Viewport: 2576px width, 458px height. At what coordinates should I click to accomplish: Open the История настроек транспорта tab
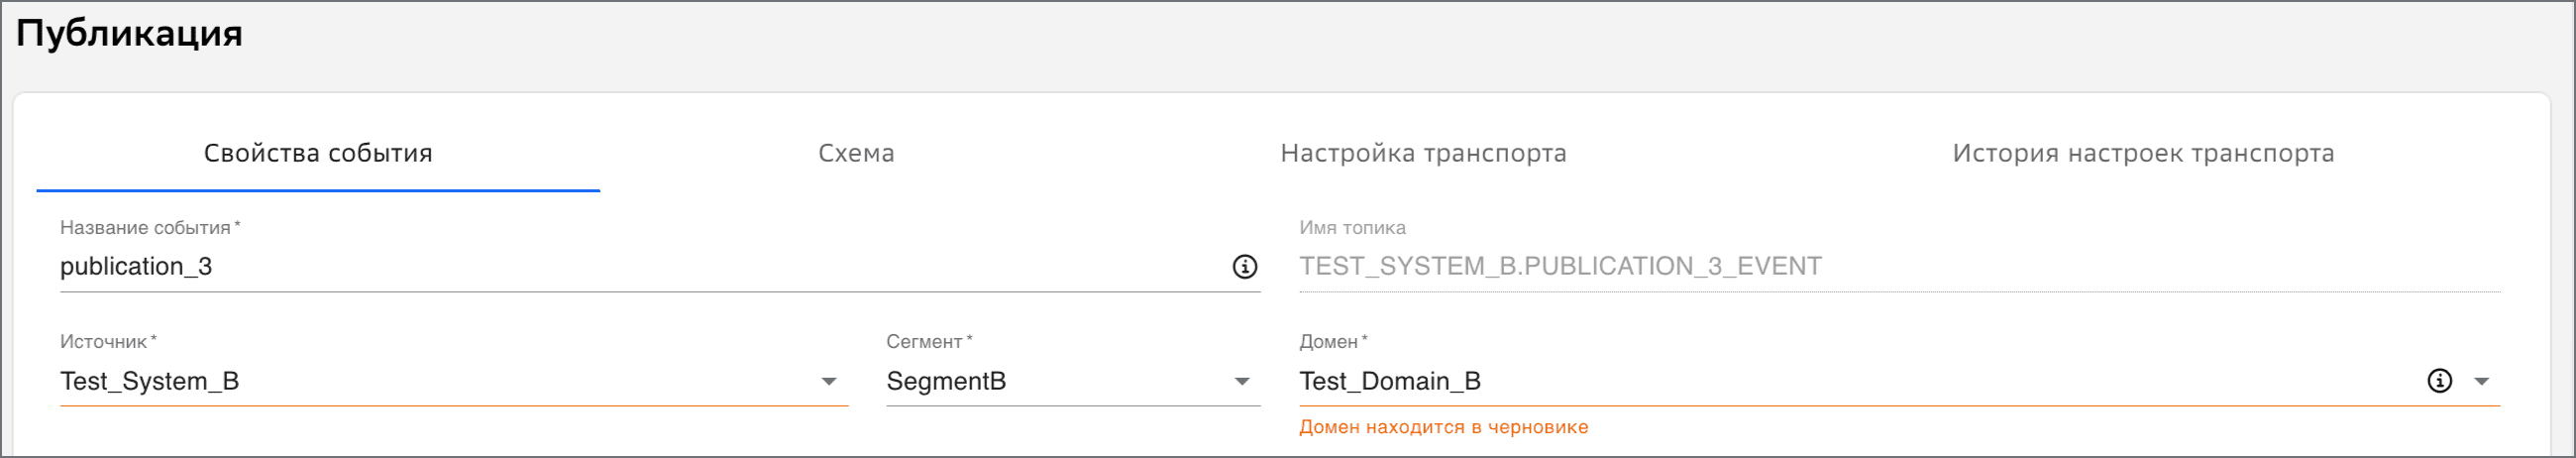coord(2143,153)
